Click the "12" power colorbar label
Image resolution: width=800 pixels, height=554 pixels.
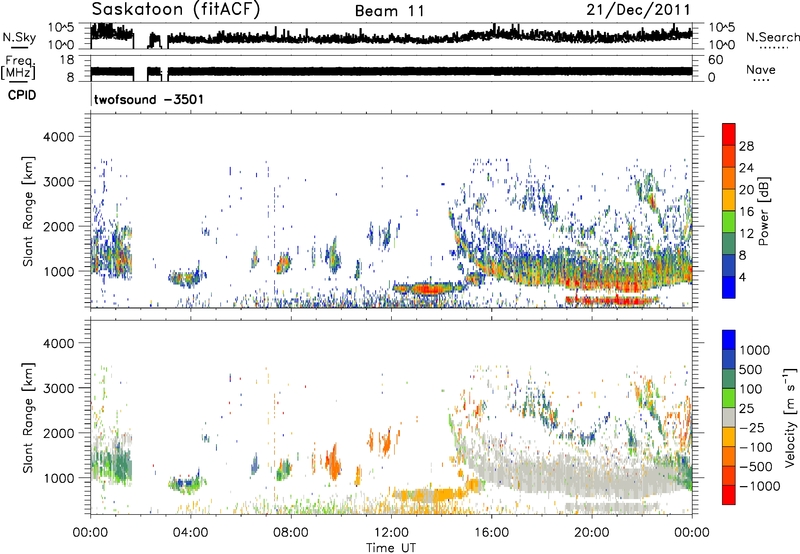746,234
